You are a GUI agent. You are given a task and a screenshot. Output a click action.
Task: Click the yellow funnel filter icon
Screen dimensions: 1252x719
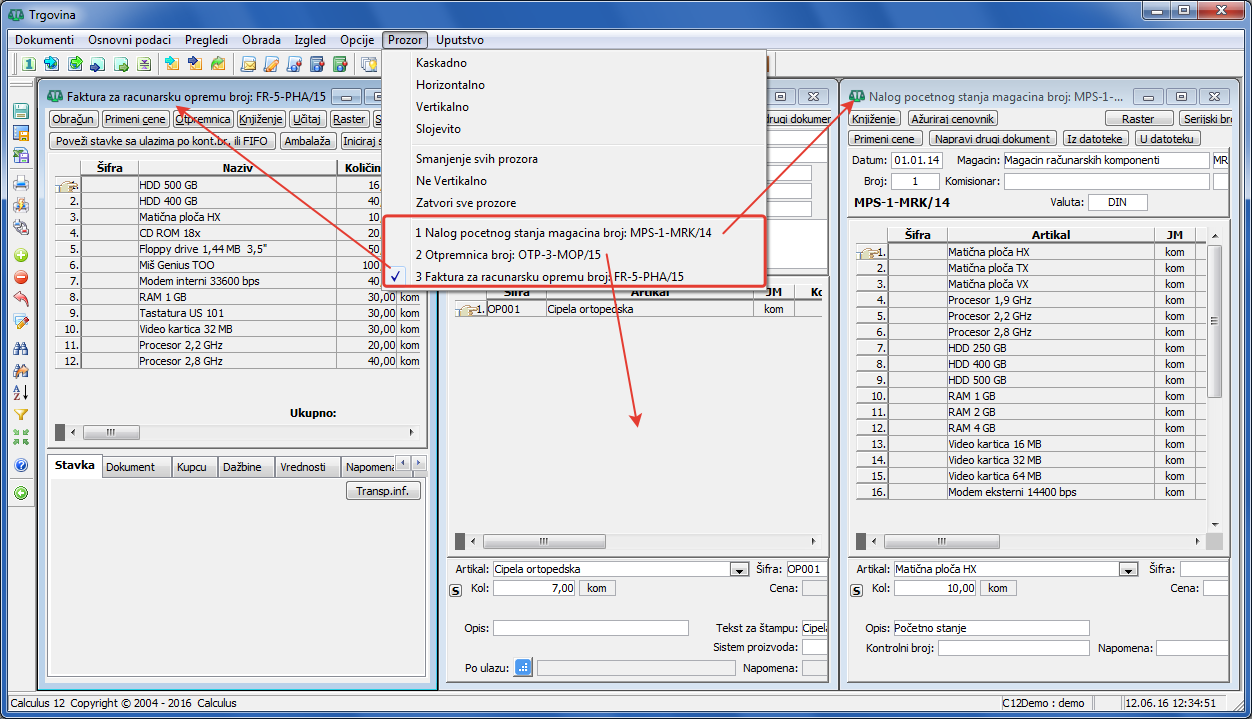point(21,415)
